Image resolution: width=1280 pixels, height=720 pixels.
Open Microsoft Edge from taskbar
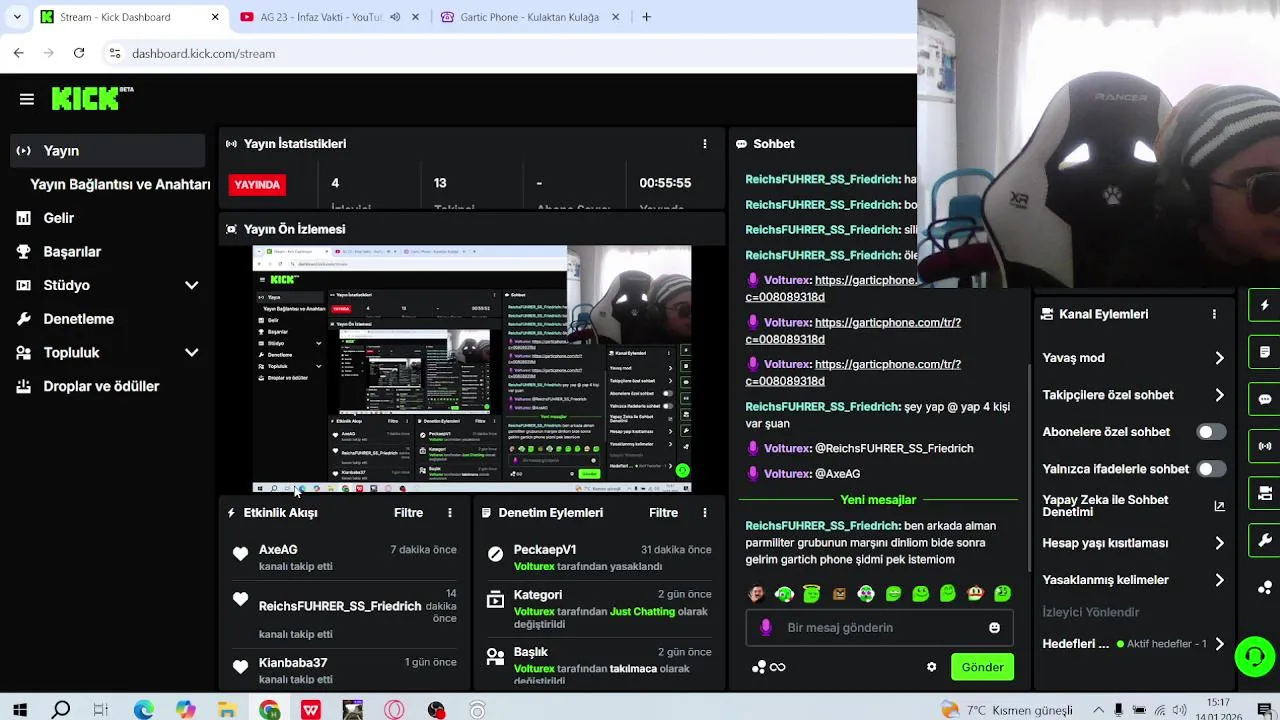[x=144, y=710]
